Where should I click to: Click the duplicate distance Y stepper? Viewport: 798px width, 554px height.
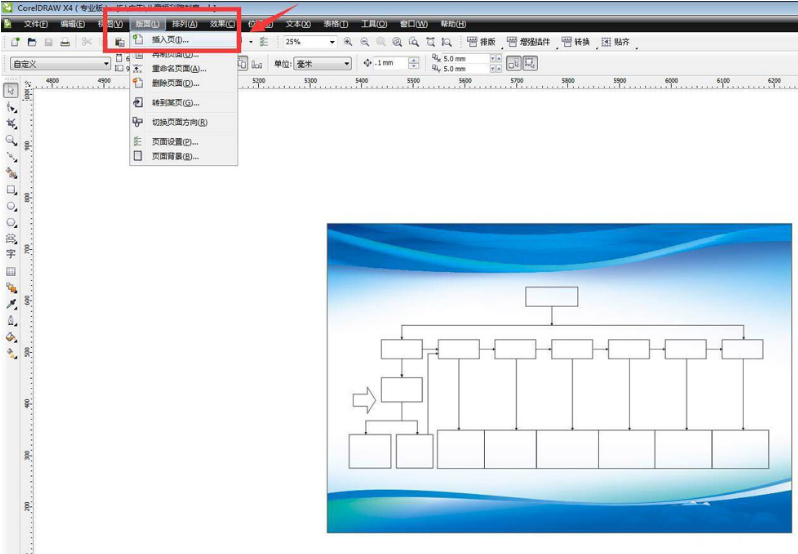tap(496, 68)
